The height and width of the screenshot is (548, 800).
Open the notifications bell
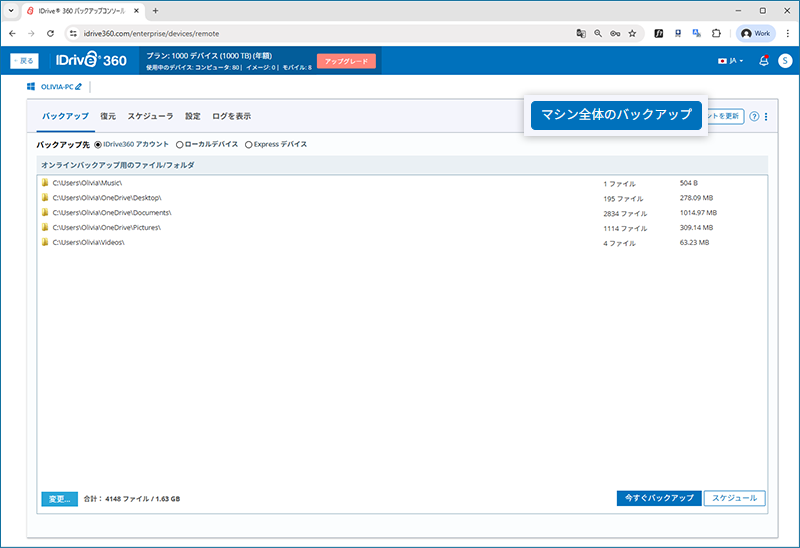point(764,61)
